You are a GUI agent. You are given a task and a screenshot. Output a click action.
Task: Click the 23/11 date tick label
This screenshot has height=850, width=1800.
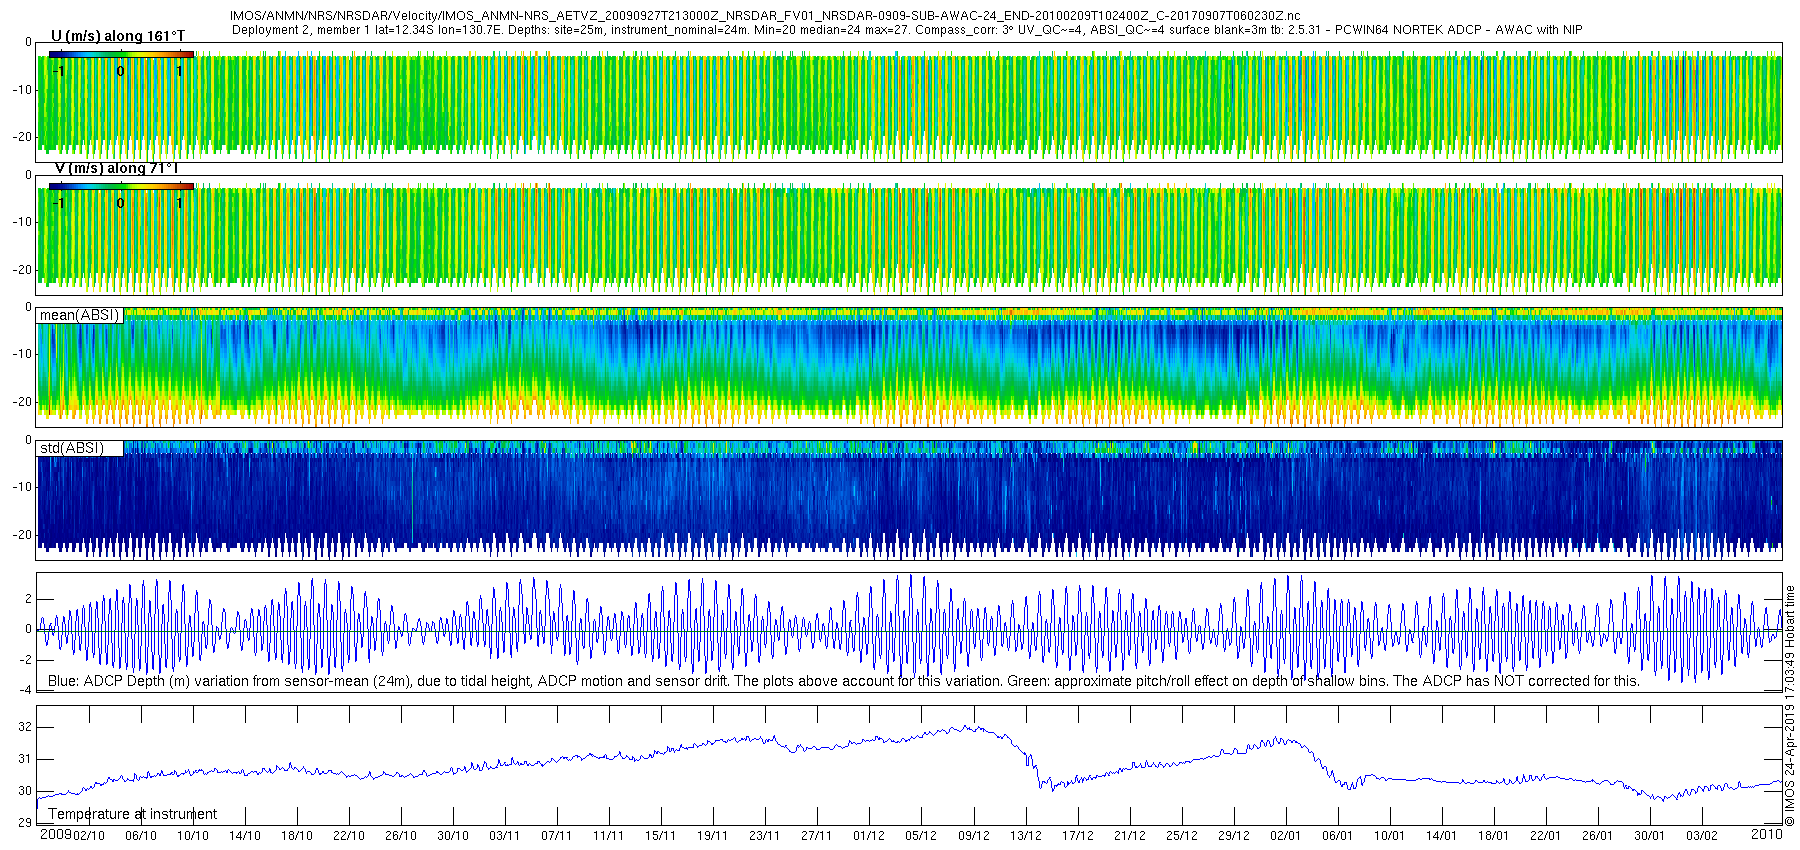coord(765,836)
